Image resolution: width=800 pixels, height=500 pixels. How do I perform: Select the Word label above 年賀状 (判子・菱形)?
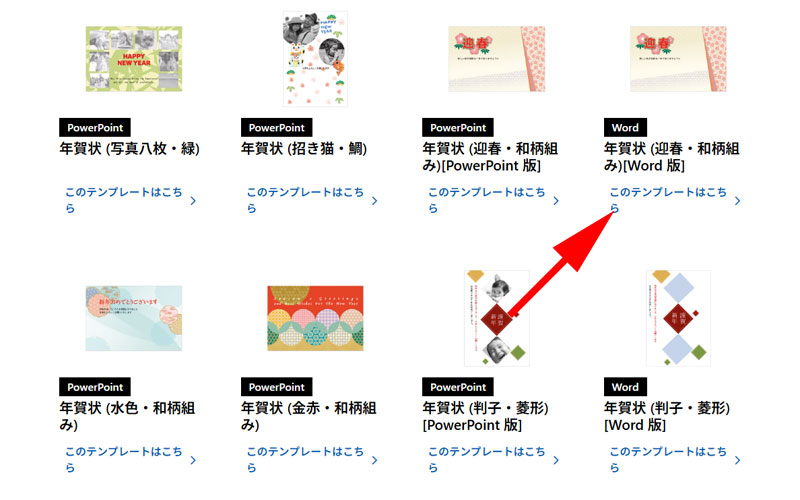[x=625, y=387]
